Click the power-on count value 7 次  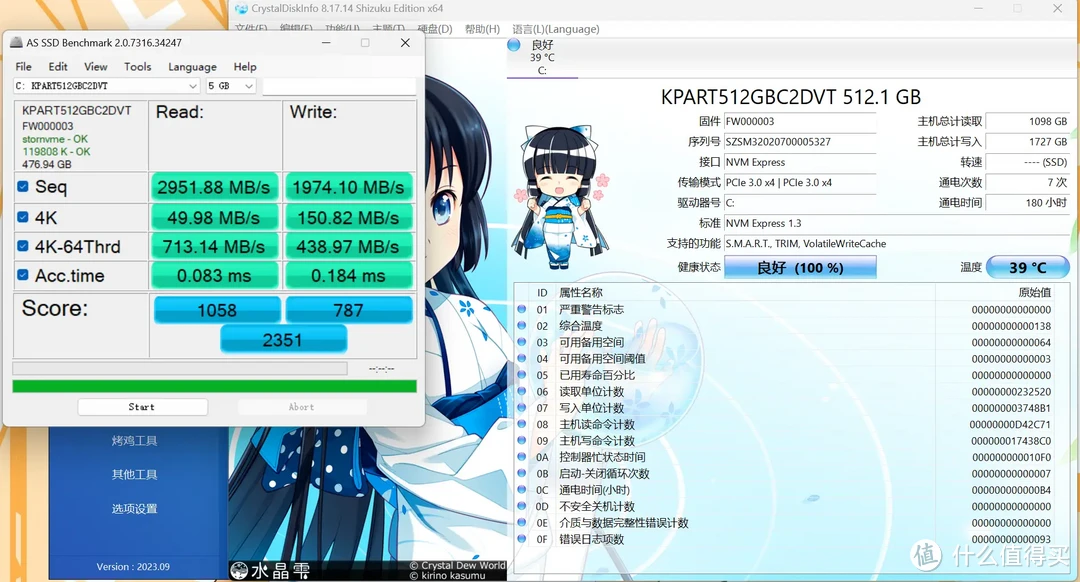tap(1028, 183)
